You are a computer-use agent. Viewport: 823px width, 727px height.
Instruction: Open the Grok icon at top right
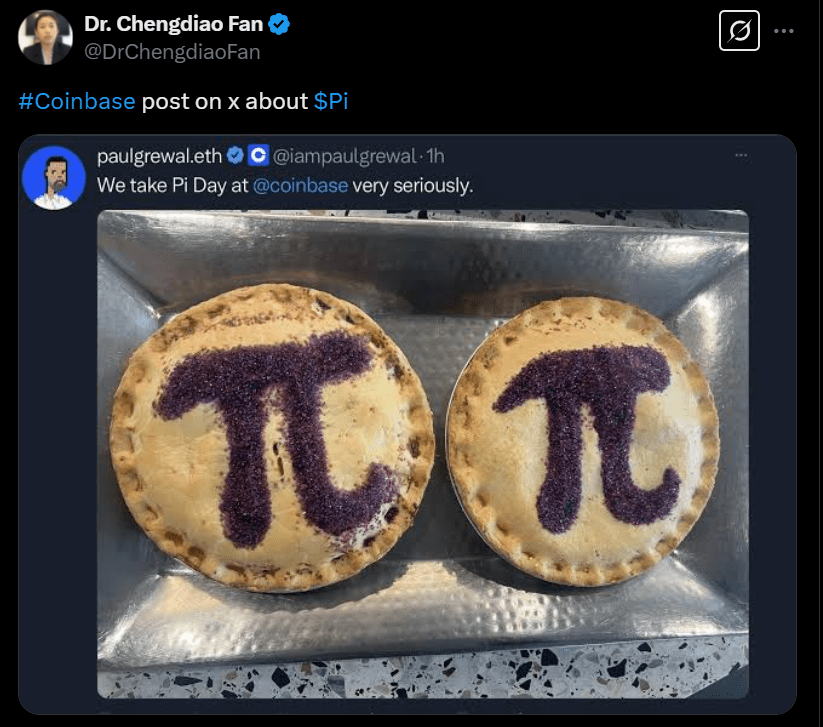point(739,32)
